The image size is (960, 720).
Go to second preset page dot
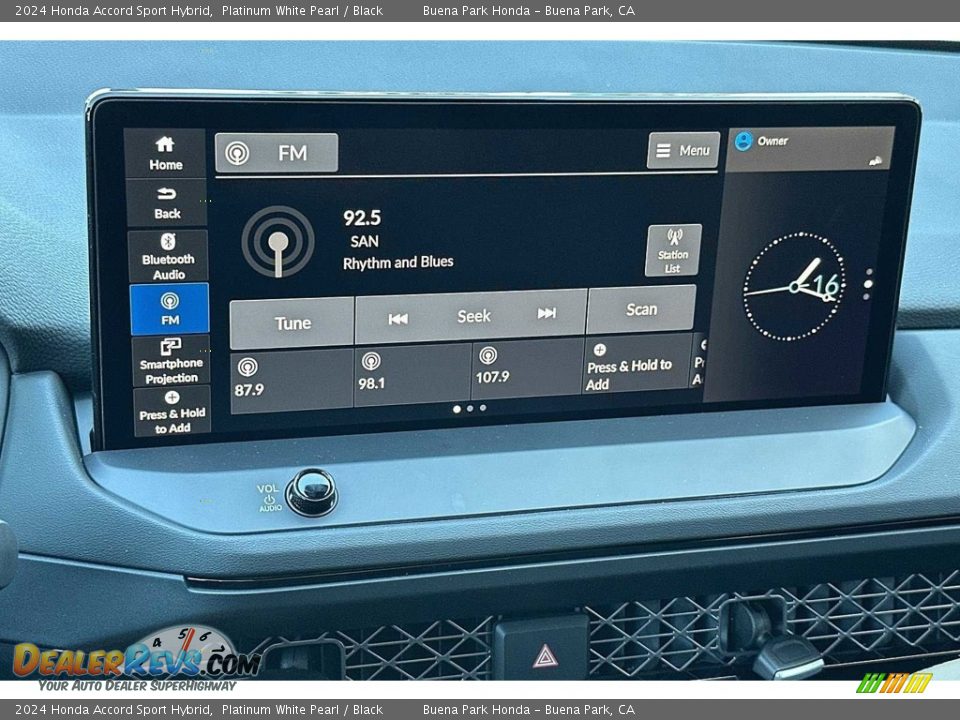pyautogui.click(x=470, y=408)
